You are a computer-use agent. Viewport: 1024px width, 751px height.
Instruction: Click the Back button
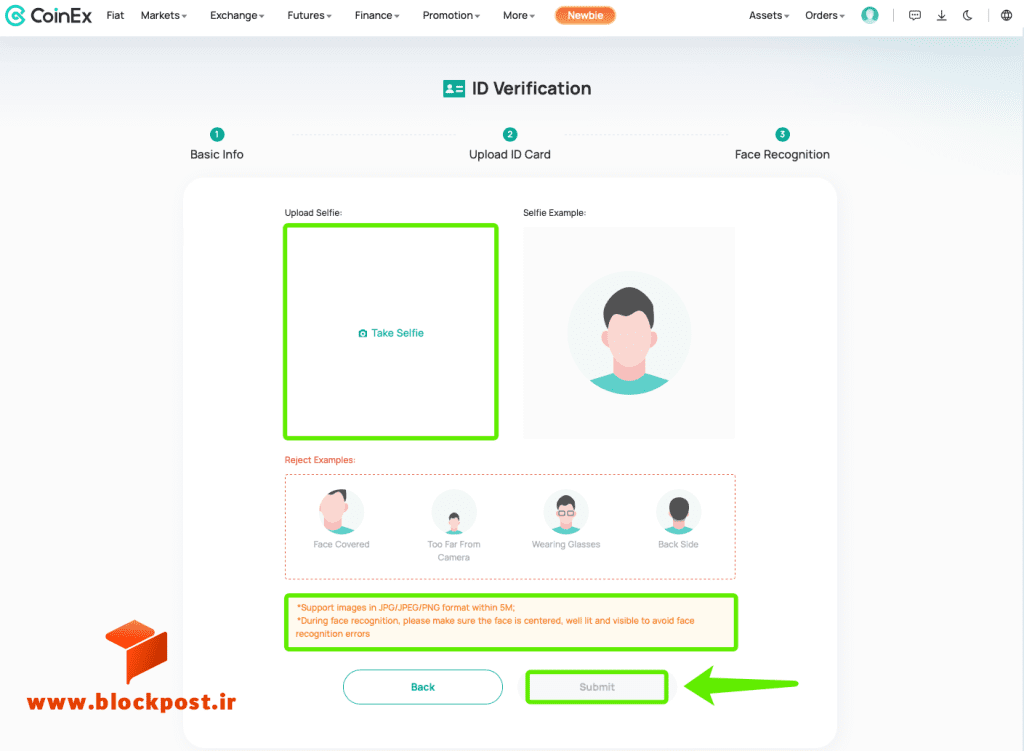click(x=423, y=687)
